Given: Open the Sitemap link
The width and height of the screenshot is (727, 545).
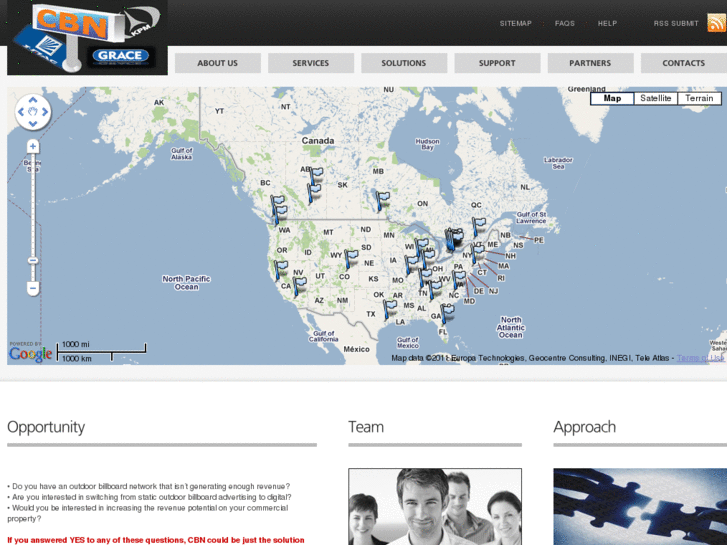Looking at the screenshot, I should coord(516,23).
